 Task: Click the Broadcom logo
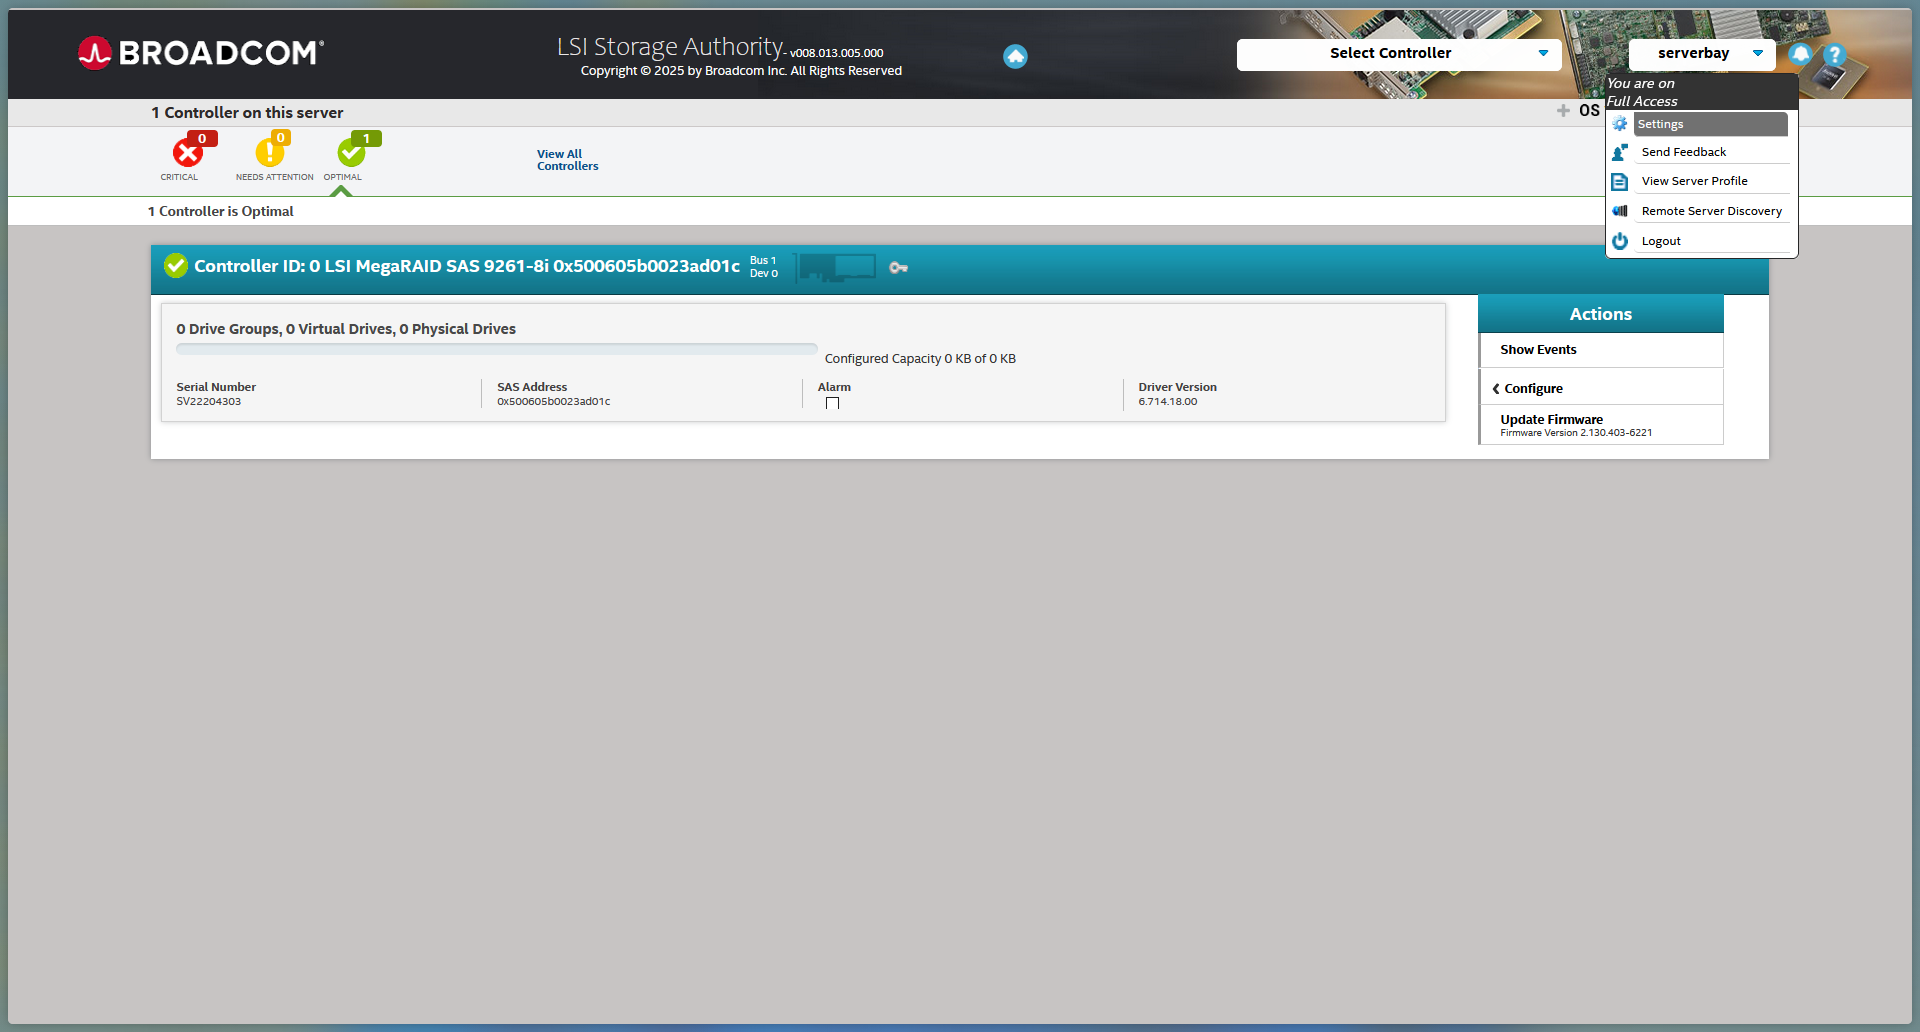pos(201,53)
